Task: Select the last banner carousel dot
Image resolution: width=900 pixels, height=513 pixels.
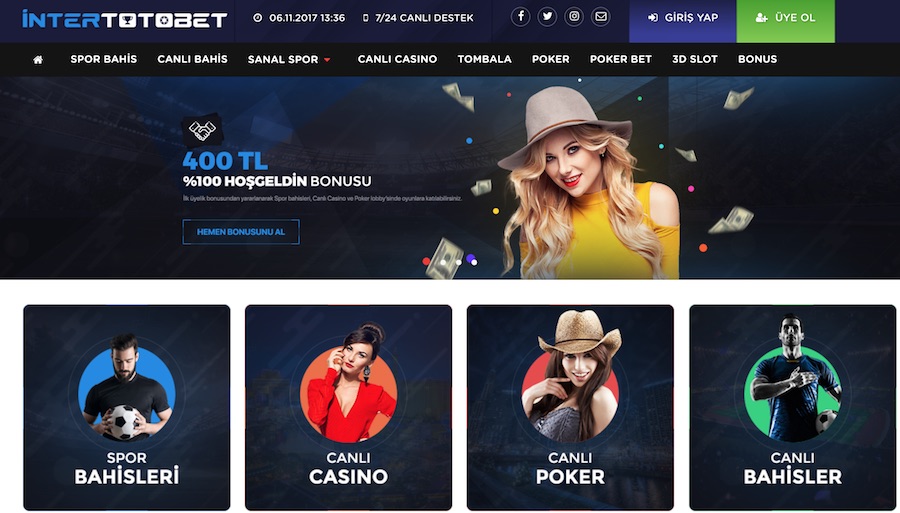Action: 474,262
